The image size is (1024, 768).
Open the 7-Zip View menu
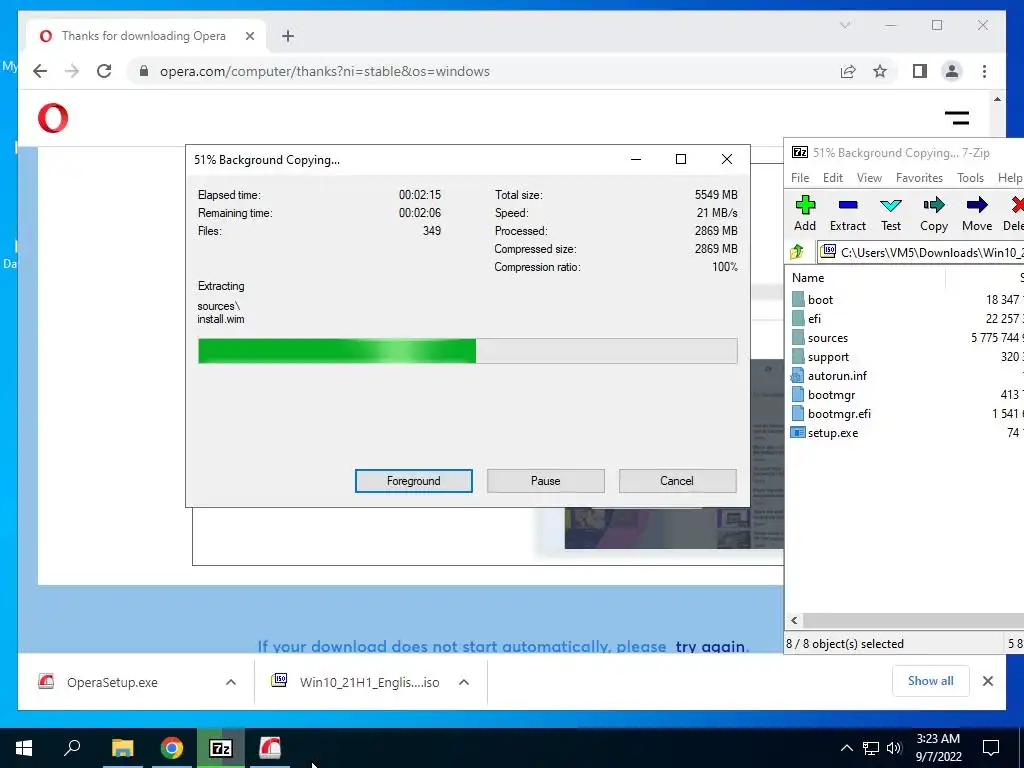pyautogui.click(x=869, y=178)
